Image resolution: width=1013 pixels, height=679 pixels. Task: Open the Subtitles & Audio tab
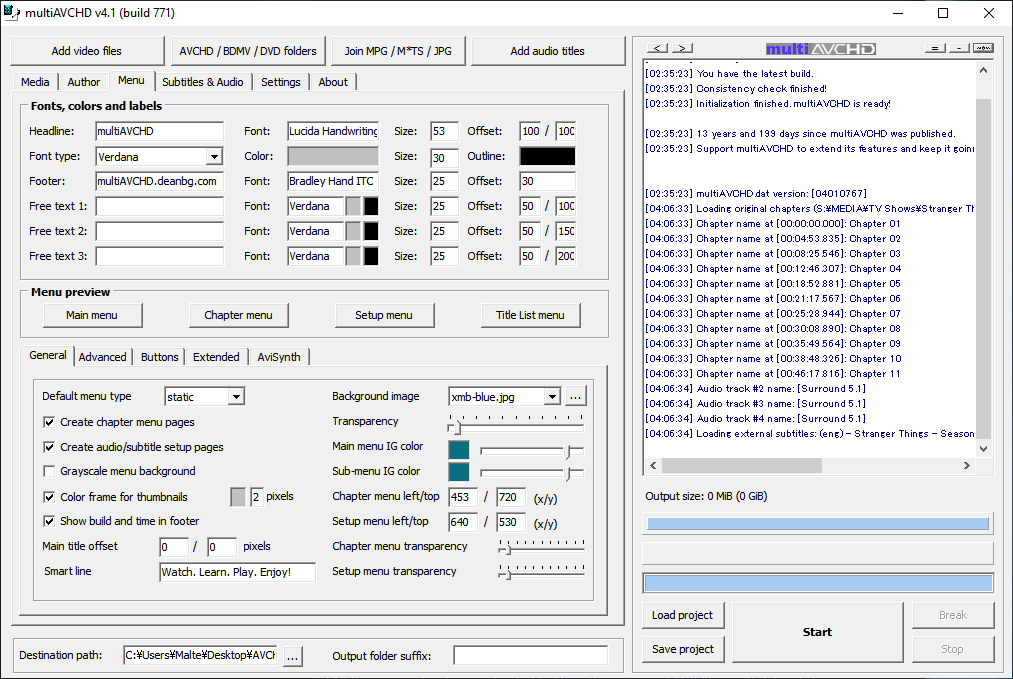pos(203,82)
